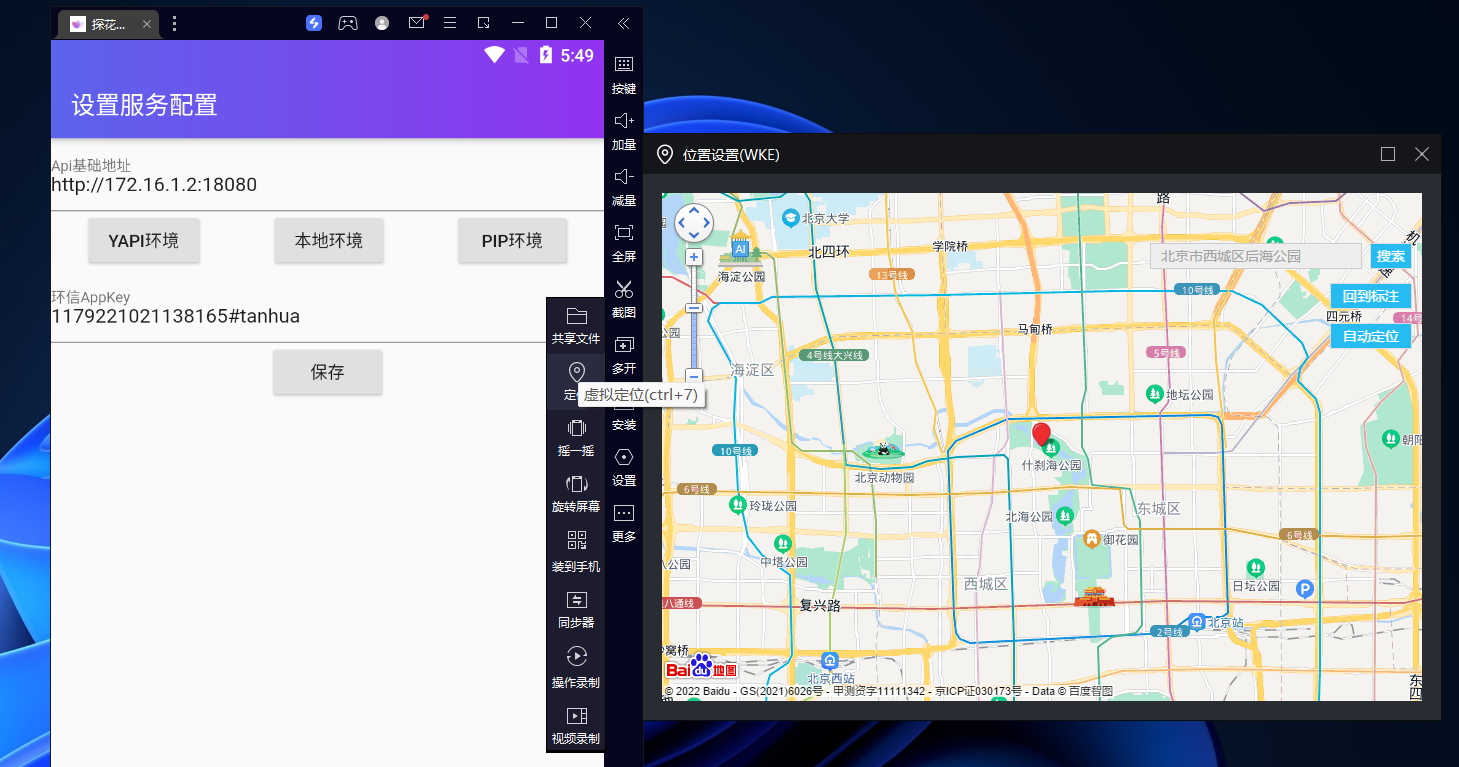Screen dimensions: 1459x767
Task: Open 共享文件 shared folder
Action: (x=576, y=325)
